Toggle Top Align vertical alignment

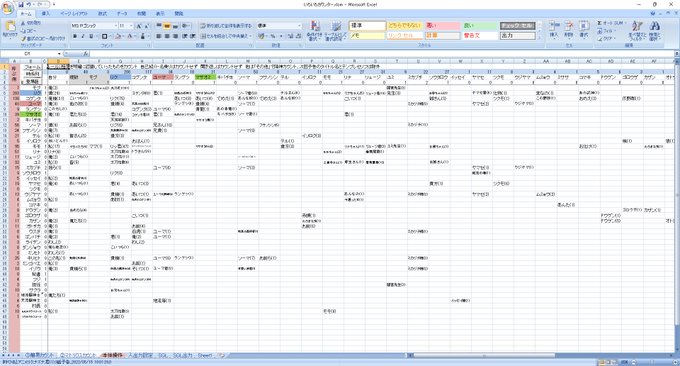click(159, 26)
